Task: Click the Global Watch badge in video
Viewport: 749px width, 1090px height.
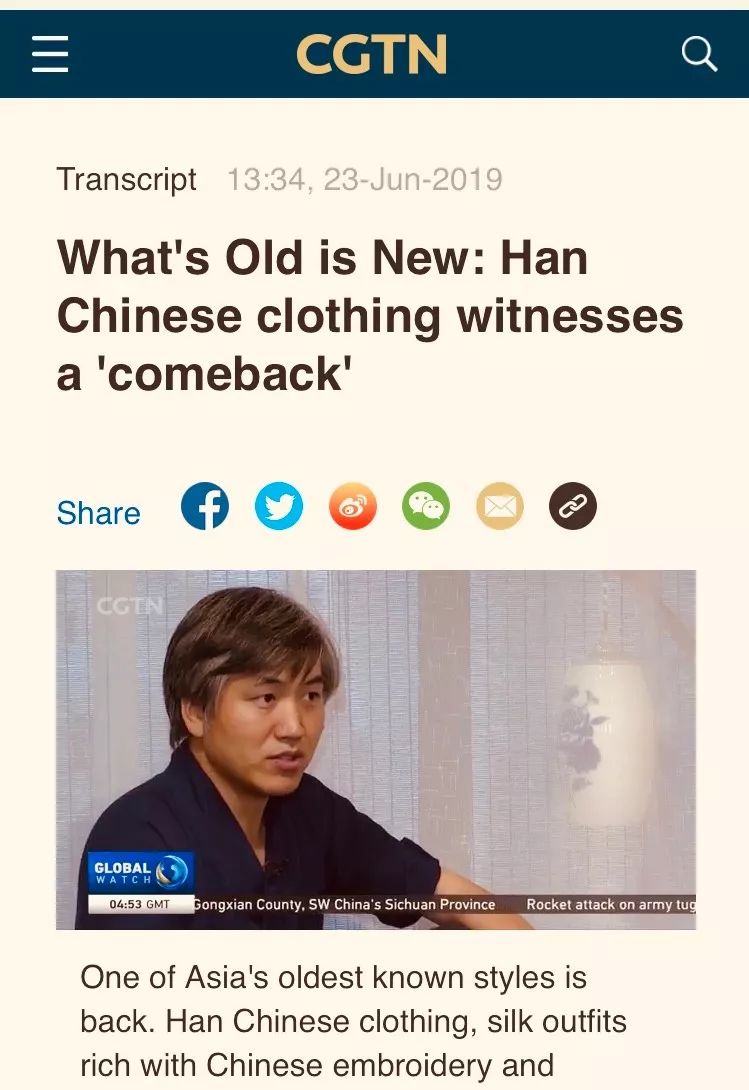Action: [140, 872]
